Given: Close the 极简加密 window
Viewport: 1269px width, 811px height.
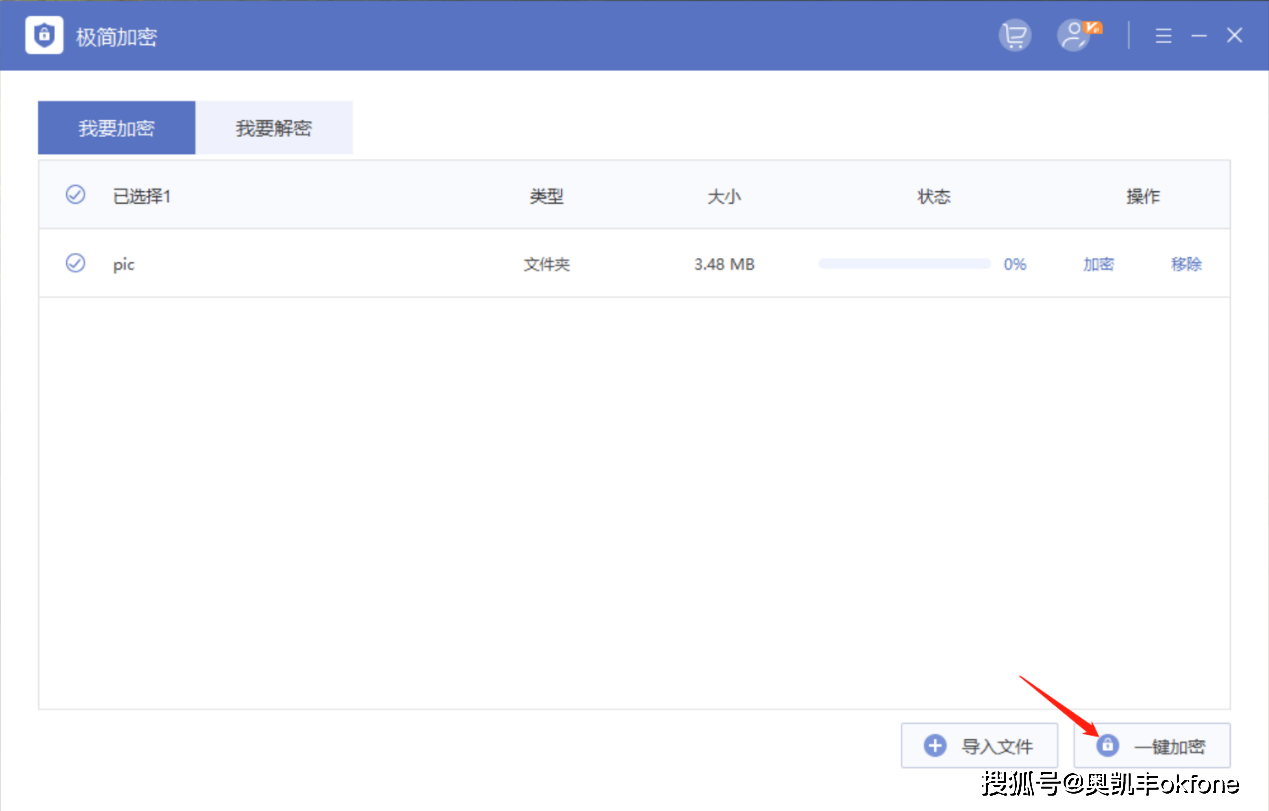Looking at the screenshot, I should tap(1235, 36).
